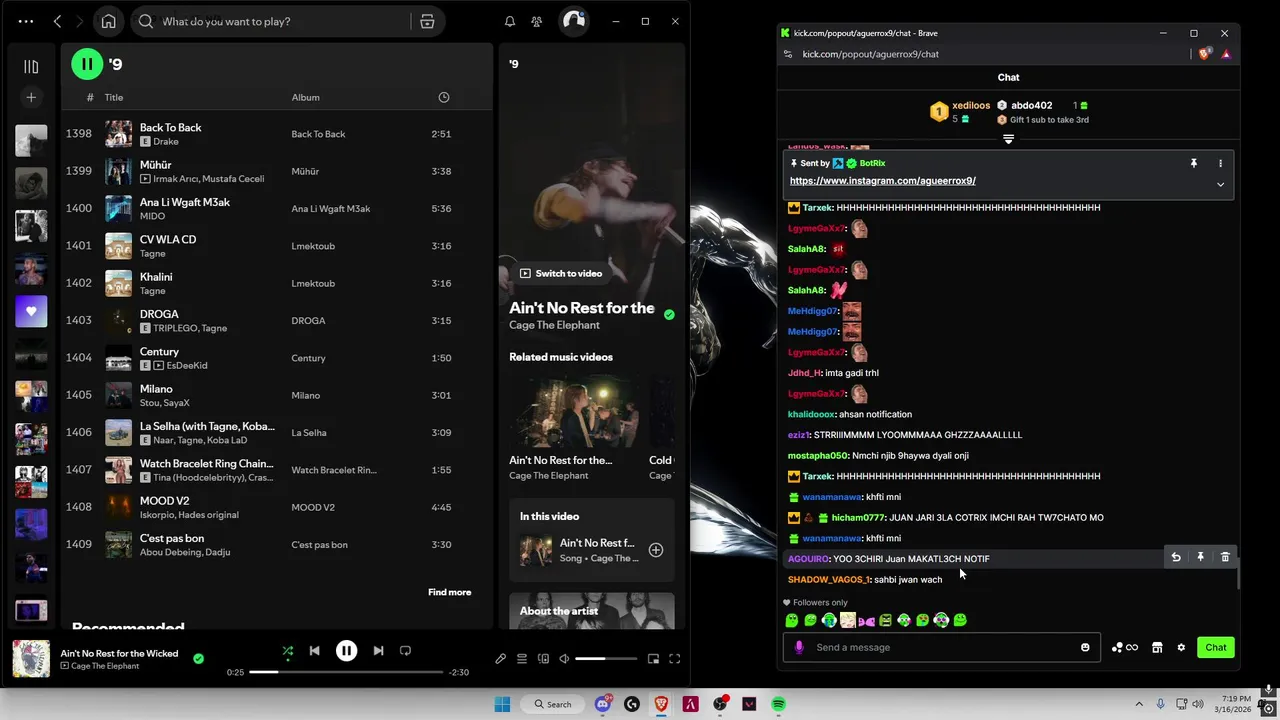This screenshot has height=720, width=1280.
Task: Adjust the Spotify volume slider
Action: [606, 659]
